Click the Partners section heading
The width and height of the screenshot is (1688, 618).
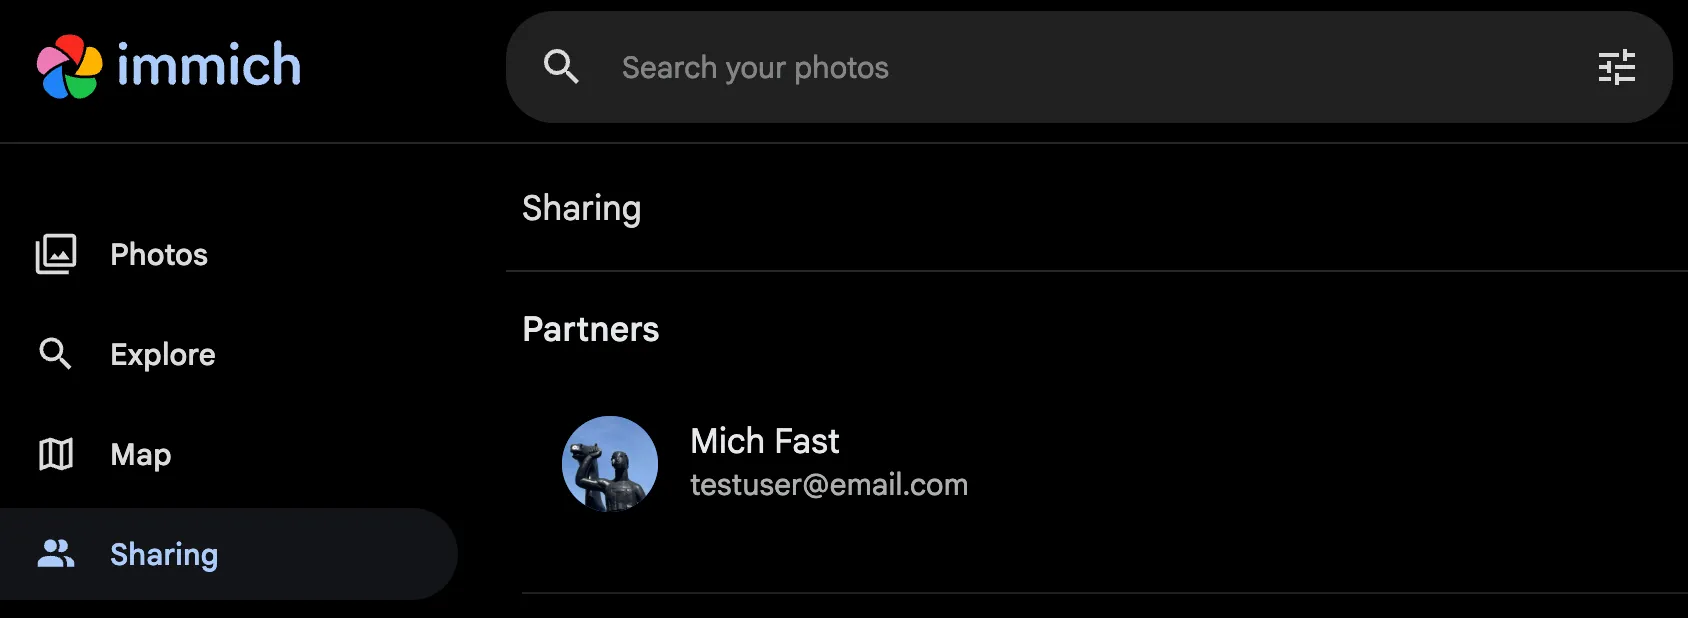[x=591, y=329]
